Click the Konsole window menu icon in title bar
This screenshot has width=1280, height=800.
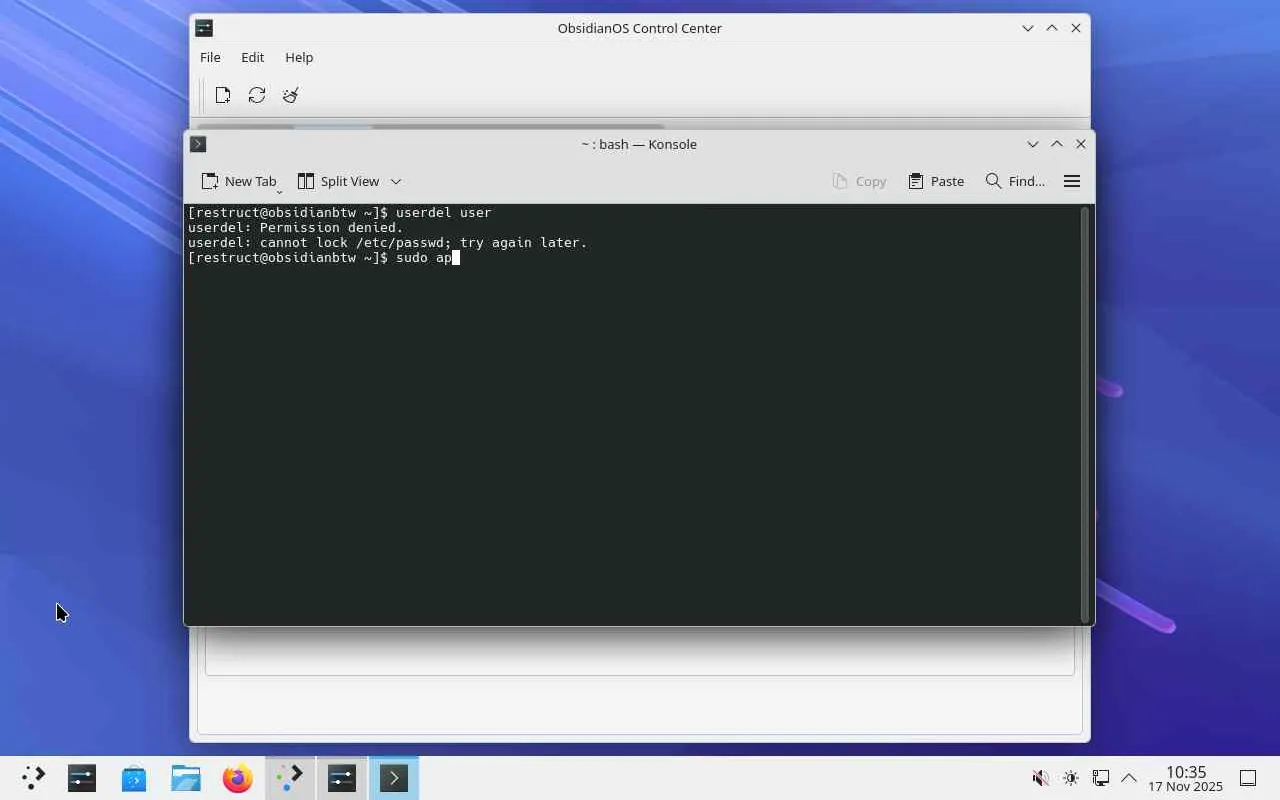[198, 144]
